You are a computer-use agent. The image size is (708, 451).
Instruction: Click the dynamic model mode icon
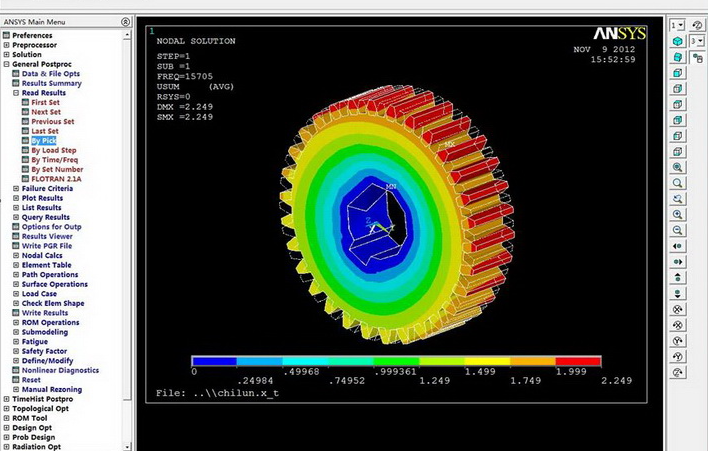[x=679, y=372]
